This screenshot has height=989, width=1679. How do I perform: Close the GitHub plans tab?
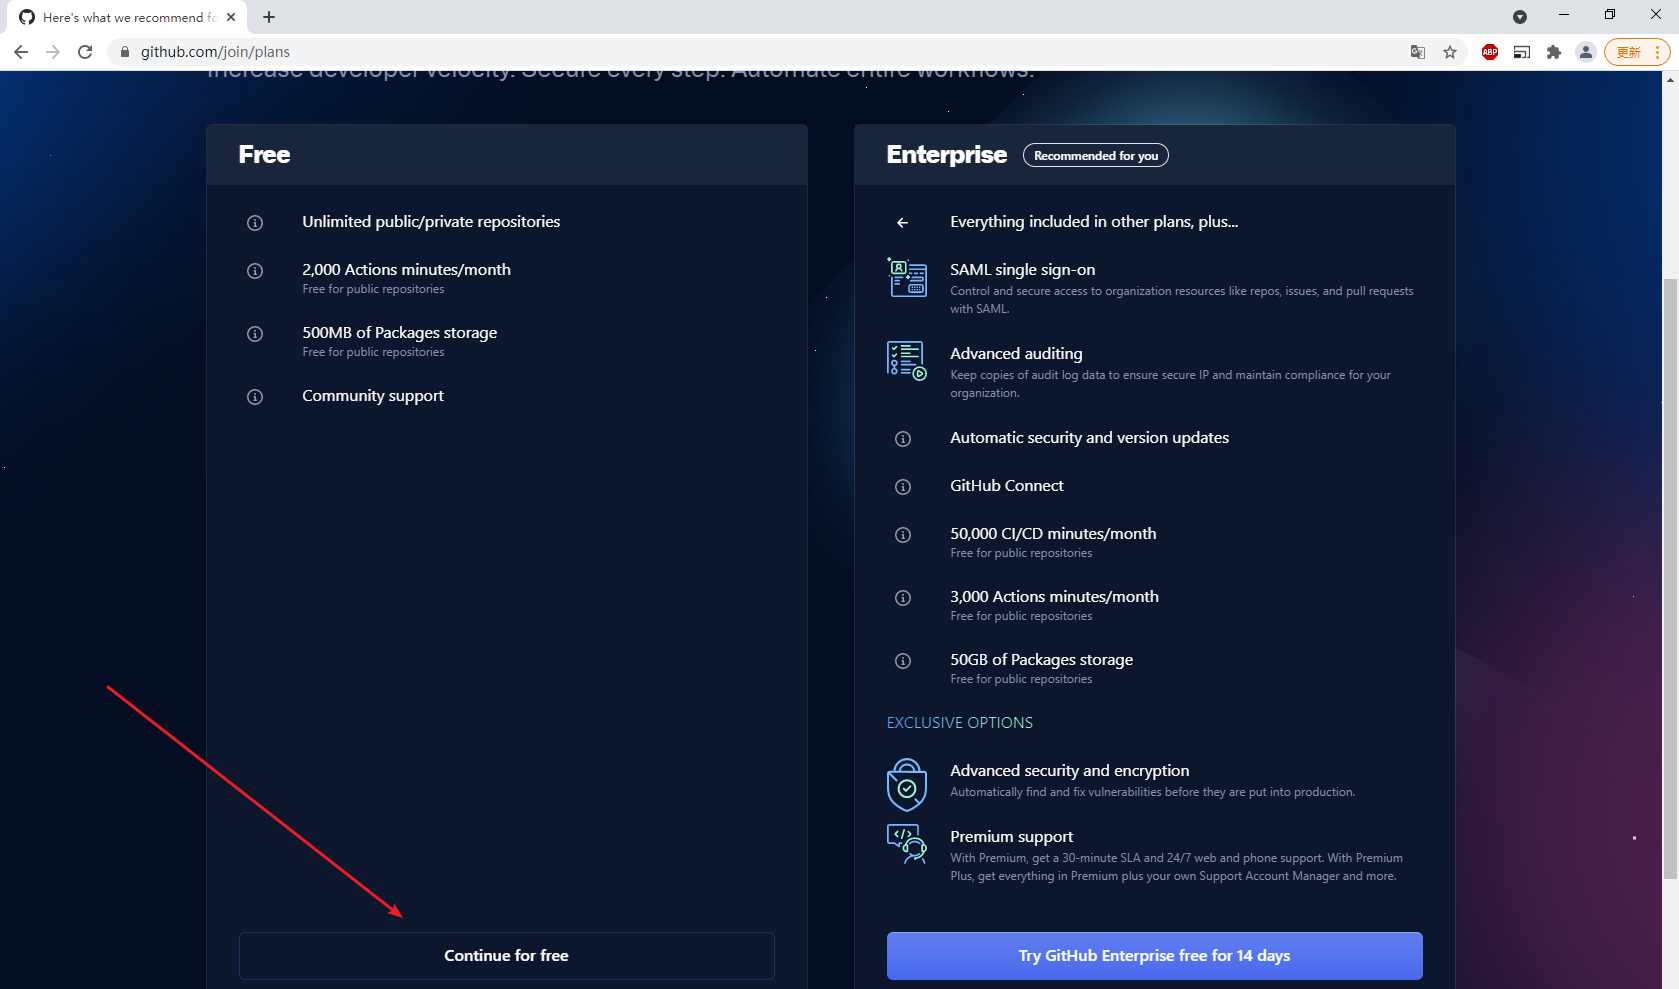coord(231,17)
